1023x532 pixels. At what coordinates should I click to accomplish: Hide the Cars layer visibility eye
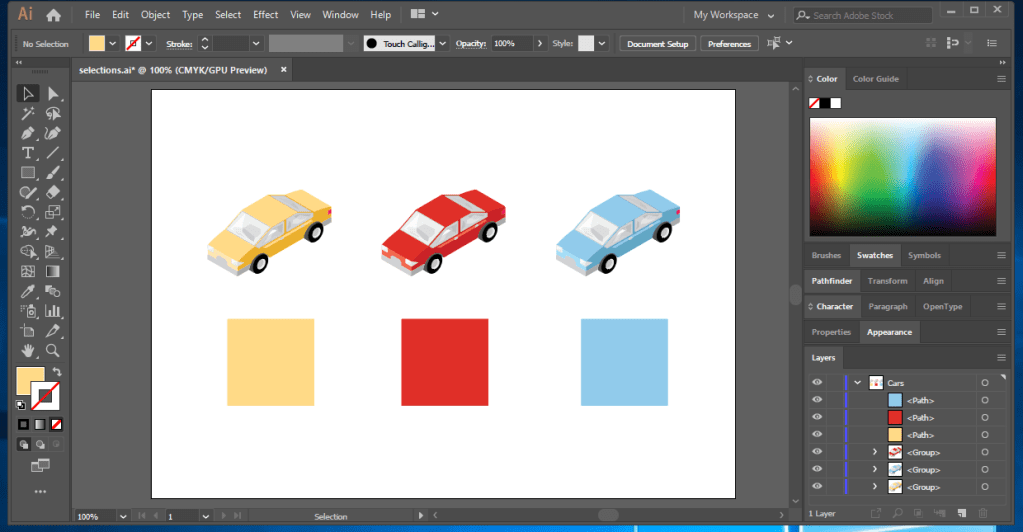(x=817, y=383)
